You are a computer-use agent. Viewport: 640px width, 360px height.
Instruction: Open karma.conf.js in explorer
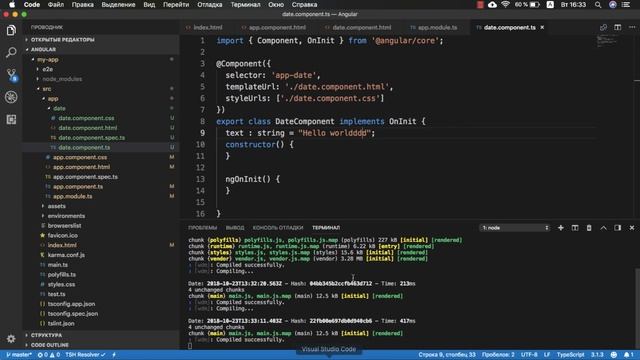(x=66, y=255)
